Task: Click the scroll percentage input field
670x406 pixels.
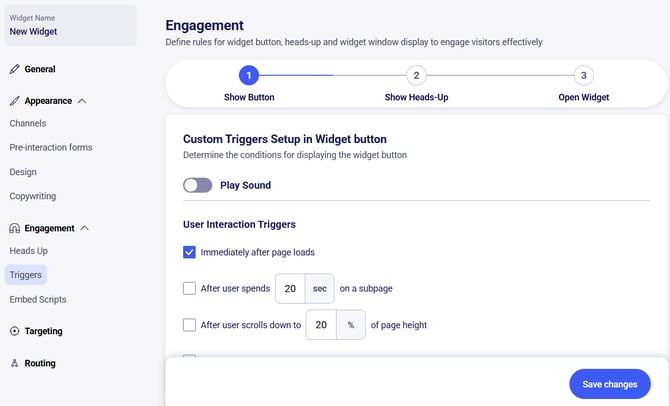Action: (x=321, y=325)
